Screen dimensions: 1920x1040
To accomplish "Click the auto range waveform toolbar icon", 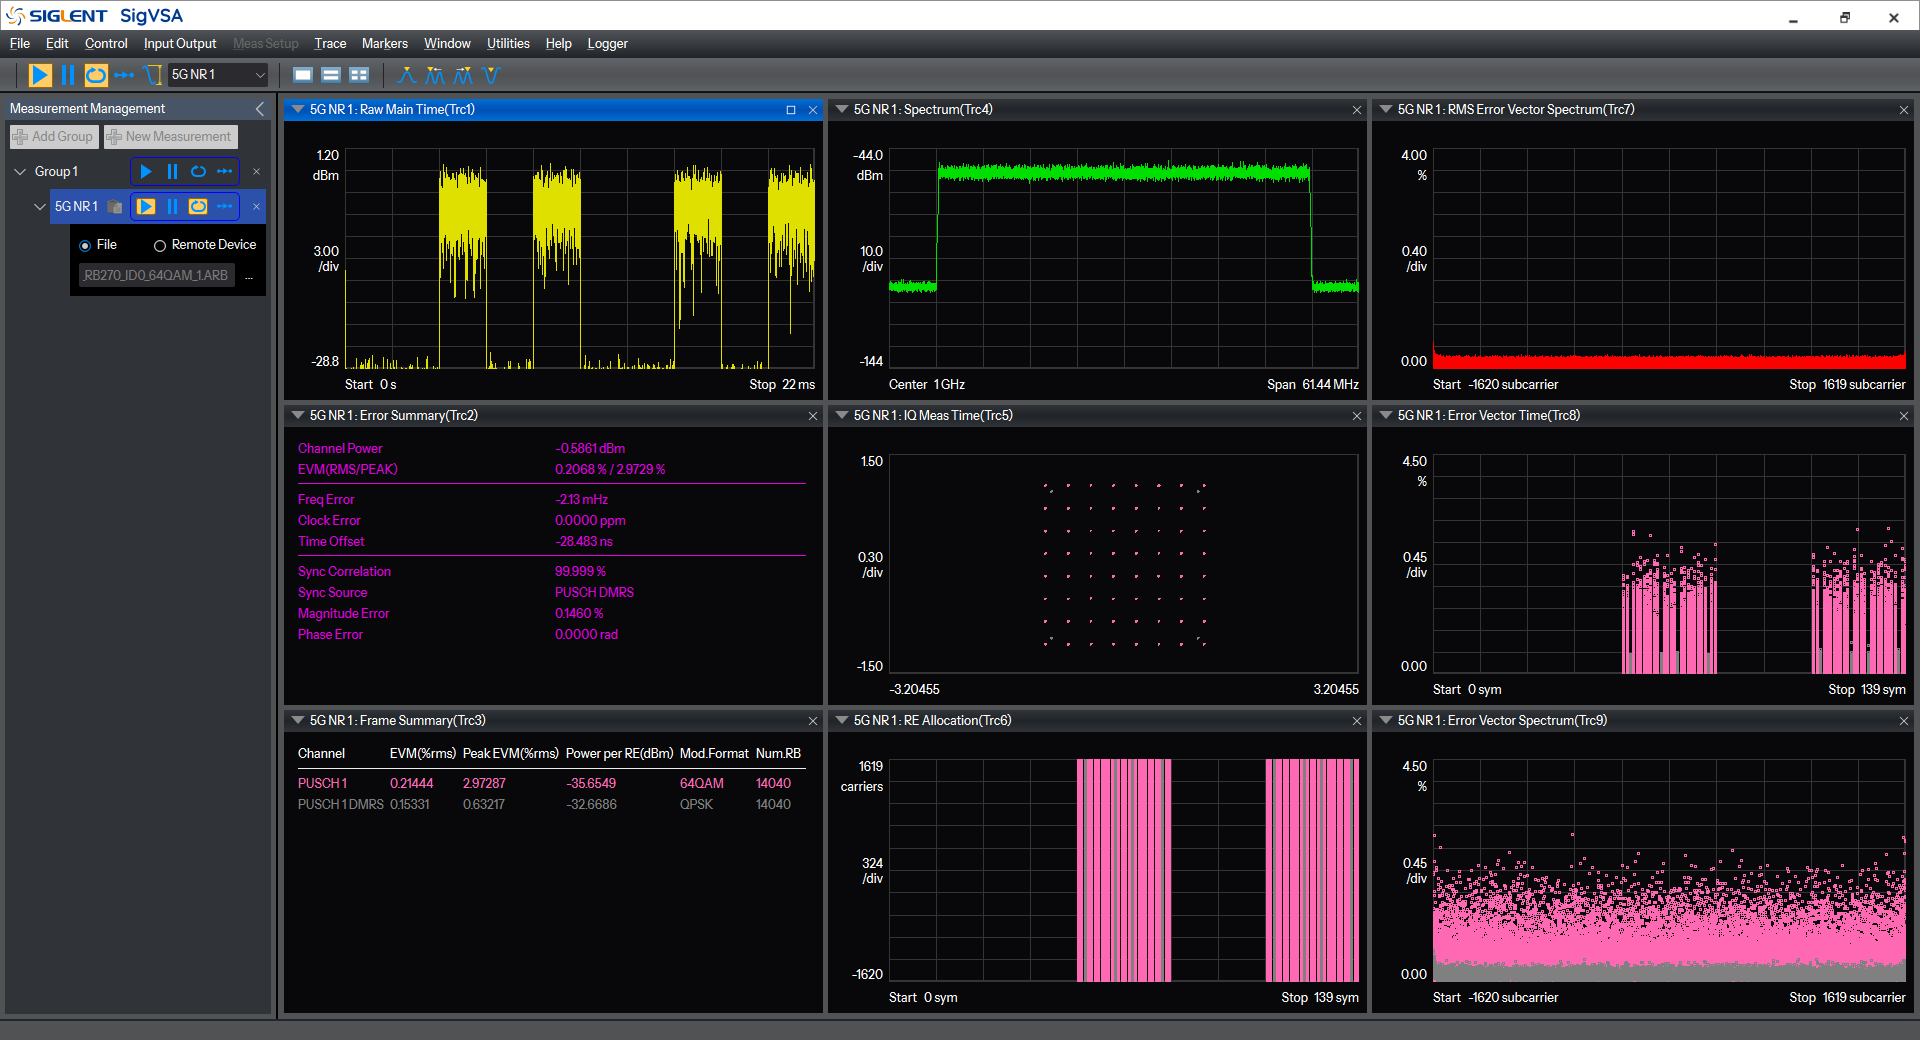I will pos(153,75).
